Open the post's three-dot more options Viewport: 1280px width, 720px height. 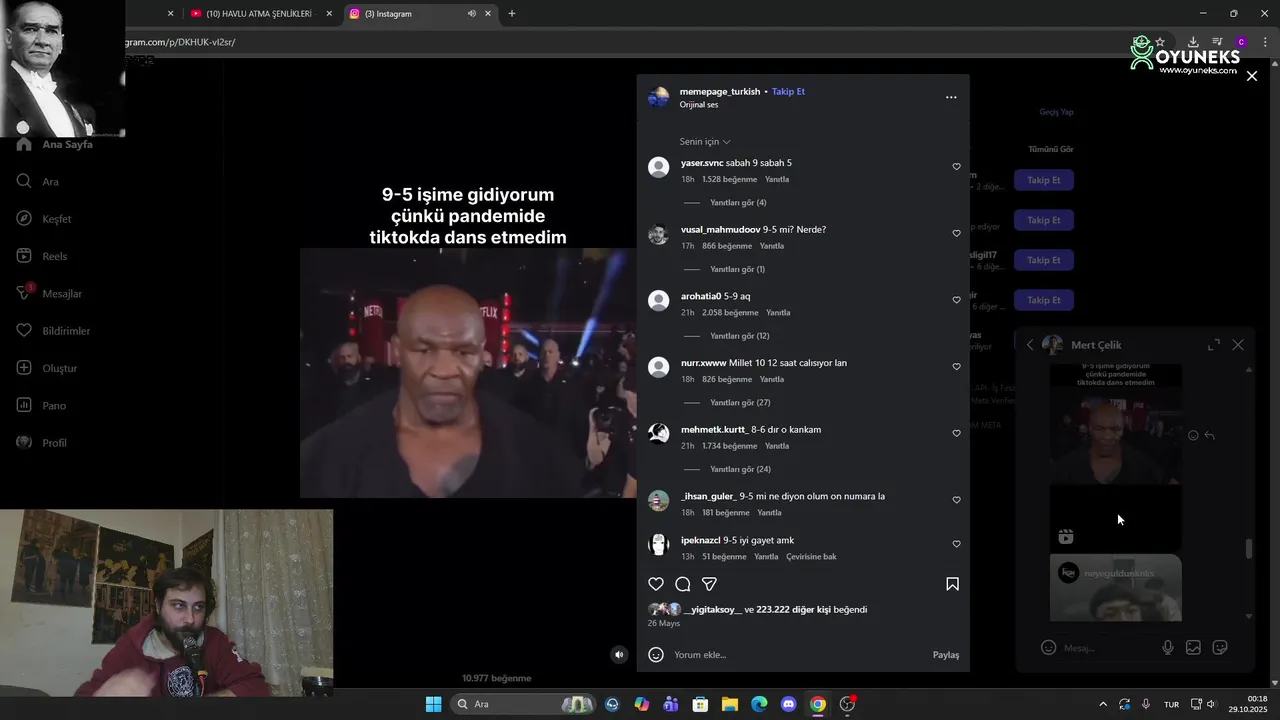coord(951,97)
